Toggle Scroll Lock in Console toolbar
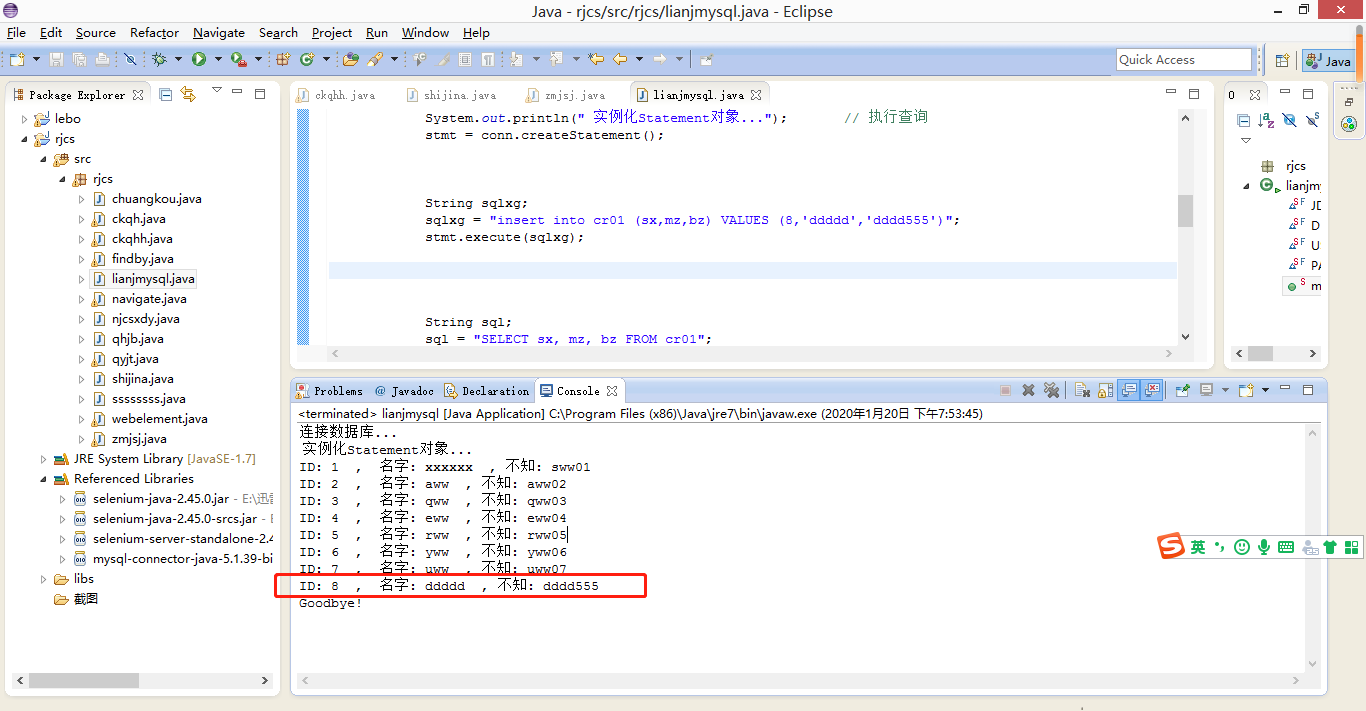 coord(1105,390)
